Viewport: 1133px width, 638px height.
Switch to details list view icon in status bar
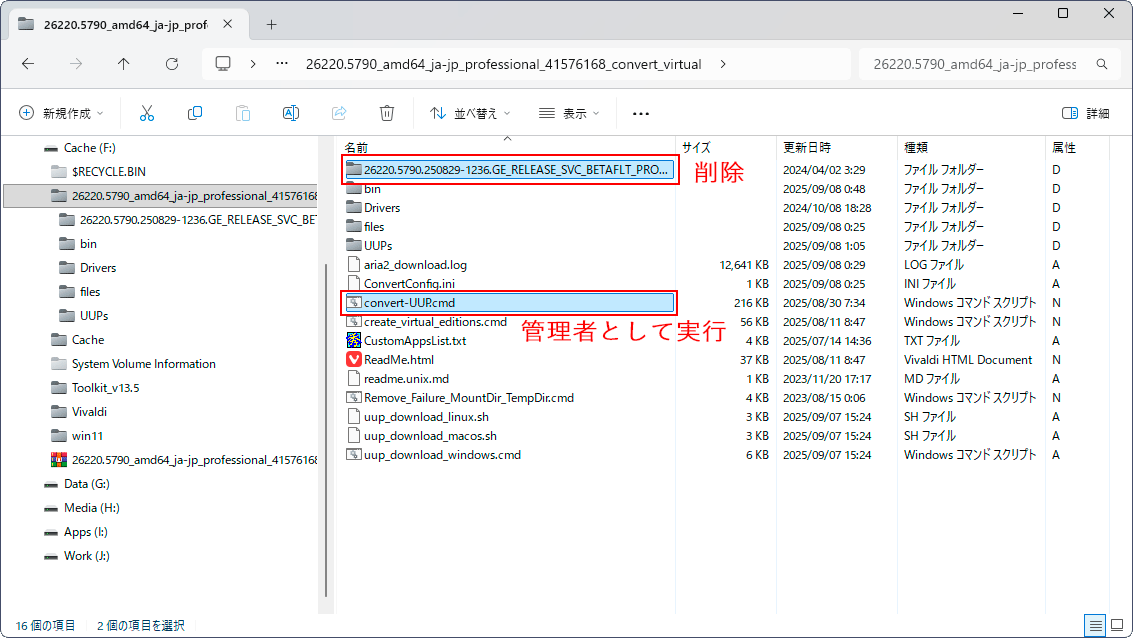[x=1095, y=625]
